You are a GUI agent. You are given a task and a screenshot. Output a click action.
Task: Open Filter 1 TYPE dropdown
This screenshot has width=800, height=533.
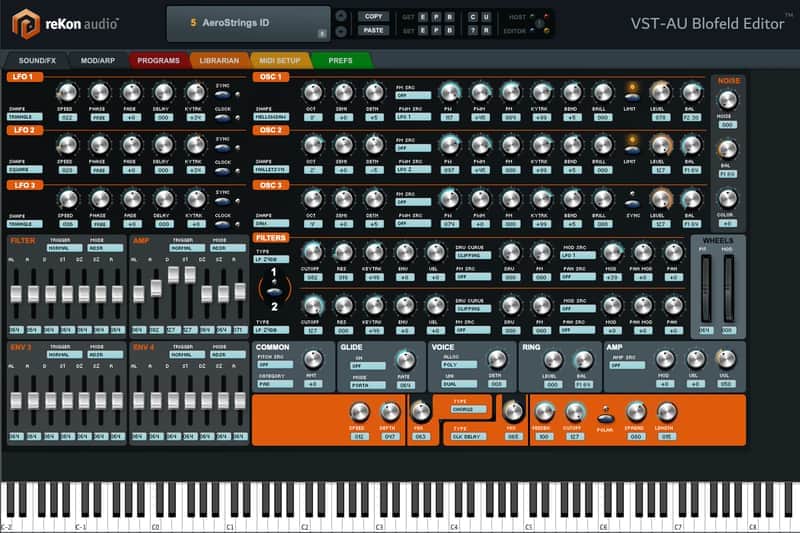coord(271,260)
